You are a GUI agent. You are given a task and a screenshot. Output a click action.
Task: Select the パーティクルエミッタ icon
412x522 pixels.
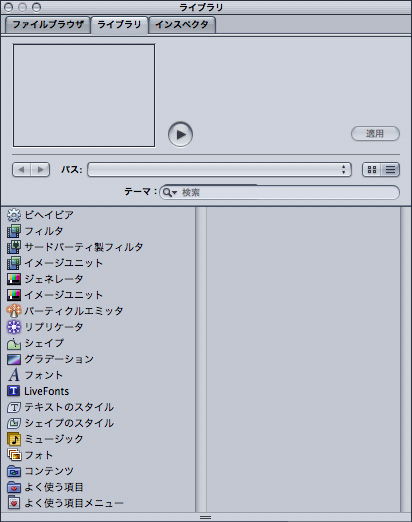pyautogui.click(x=14, y=311)
